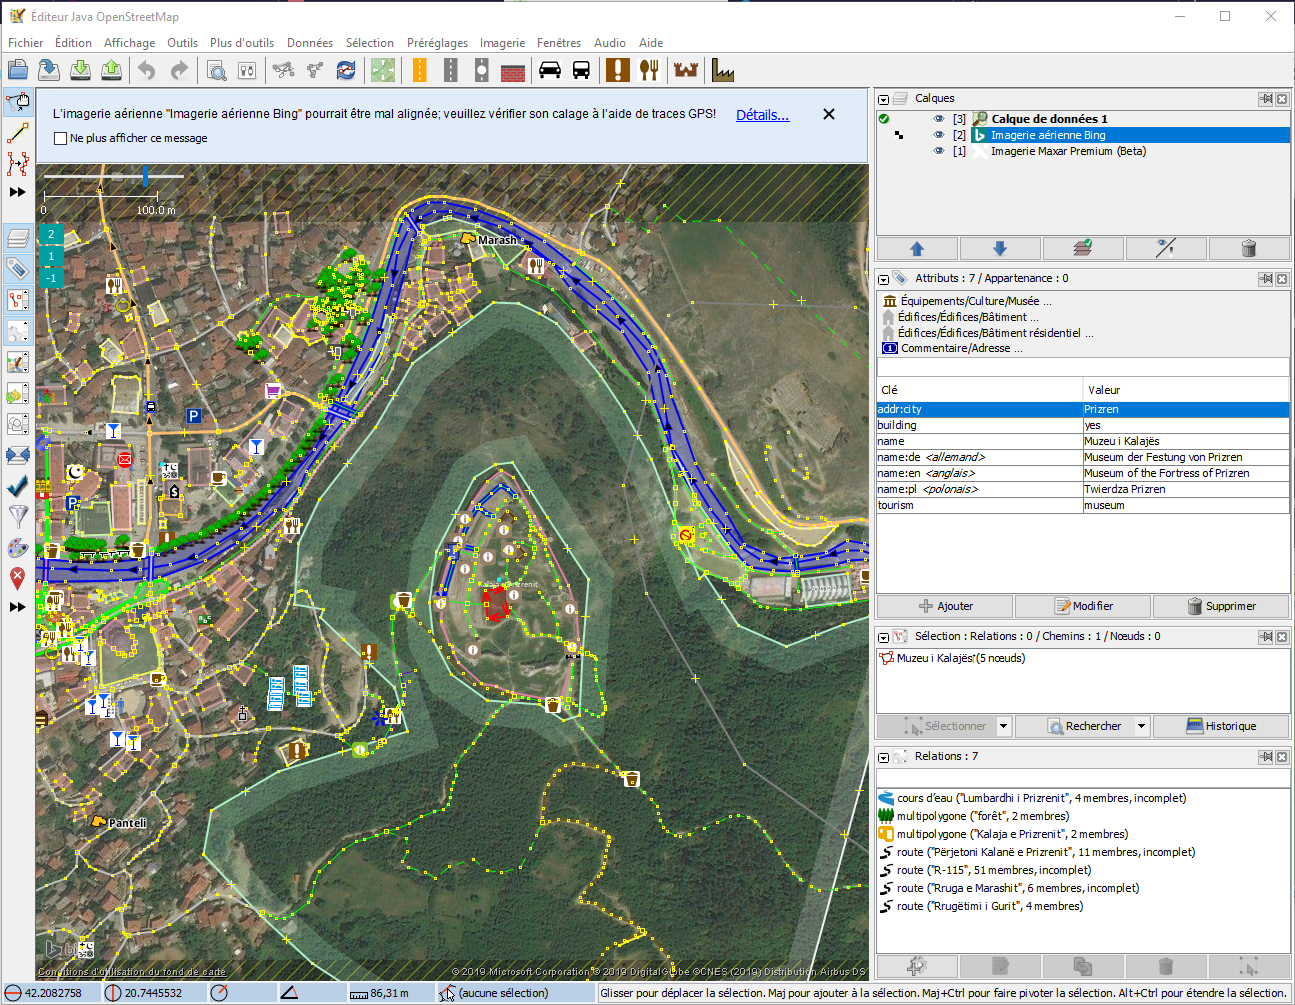
Task: Hide the Imagerie Maxar Premium layer
Action: [939, 151]
